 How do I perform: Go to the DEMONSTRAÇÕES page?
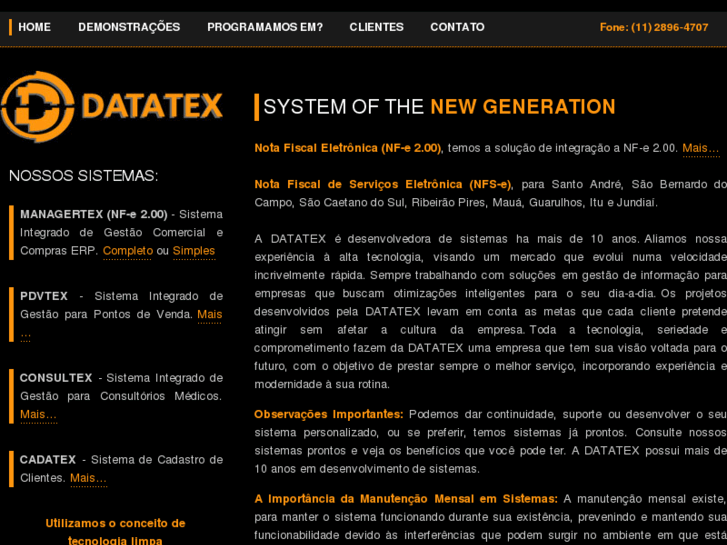click(x=129, y=27)
